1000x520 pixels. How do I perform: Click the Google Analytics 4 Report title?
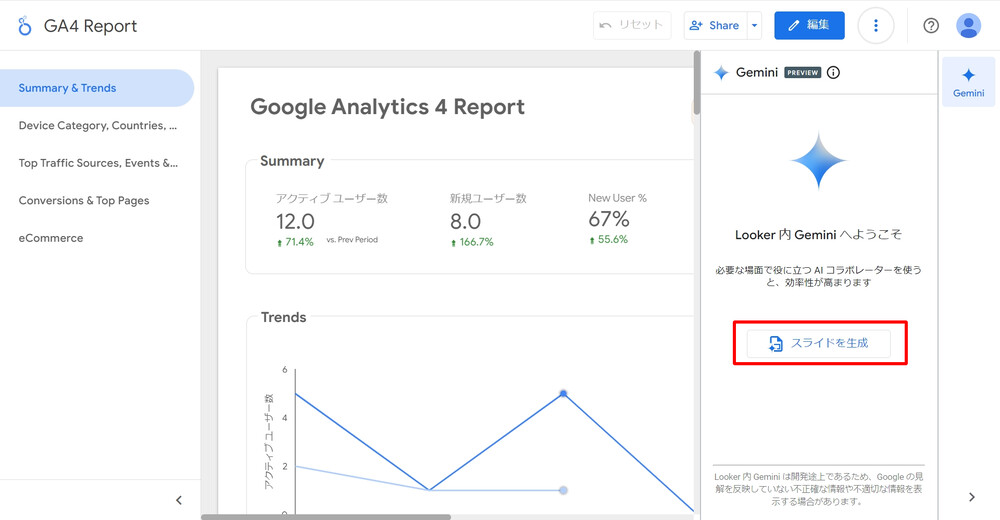pyautogui.click(x=387, y=107)
